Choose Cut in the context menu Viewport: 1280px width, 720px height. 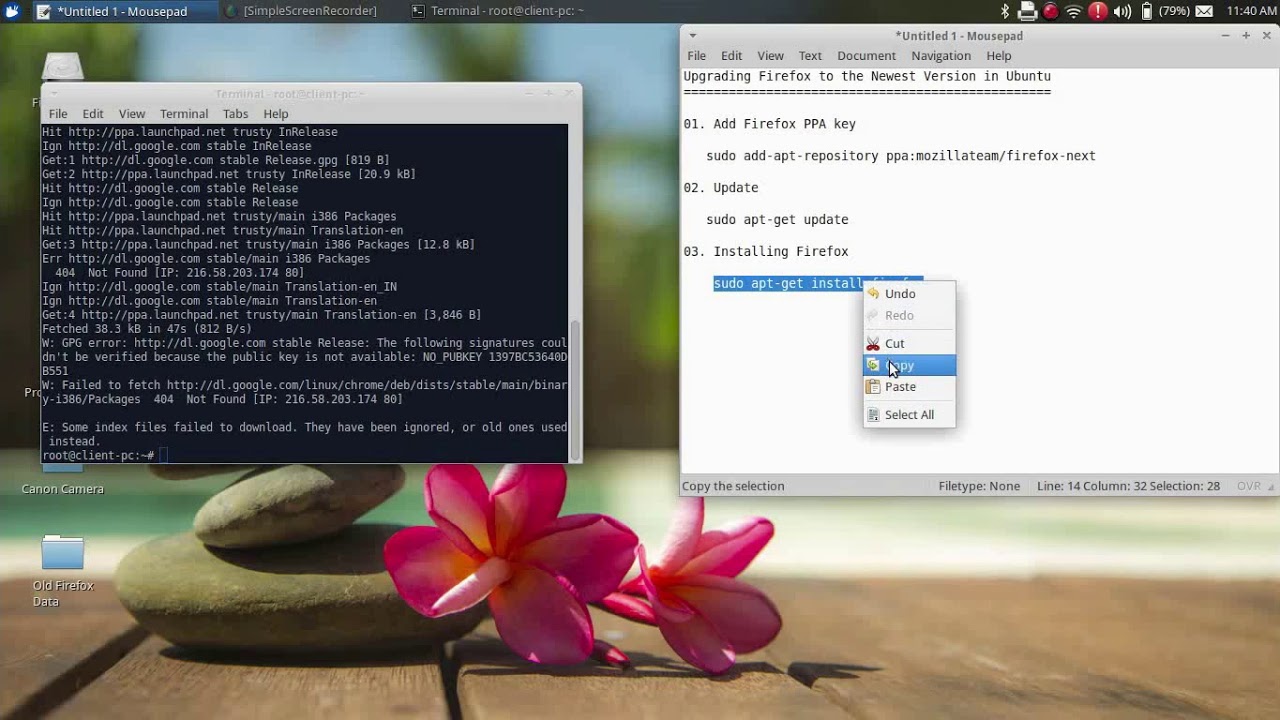909,344
